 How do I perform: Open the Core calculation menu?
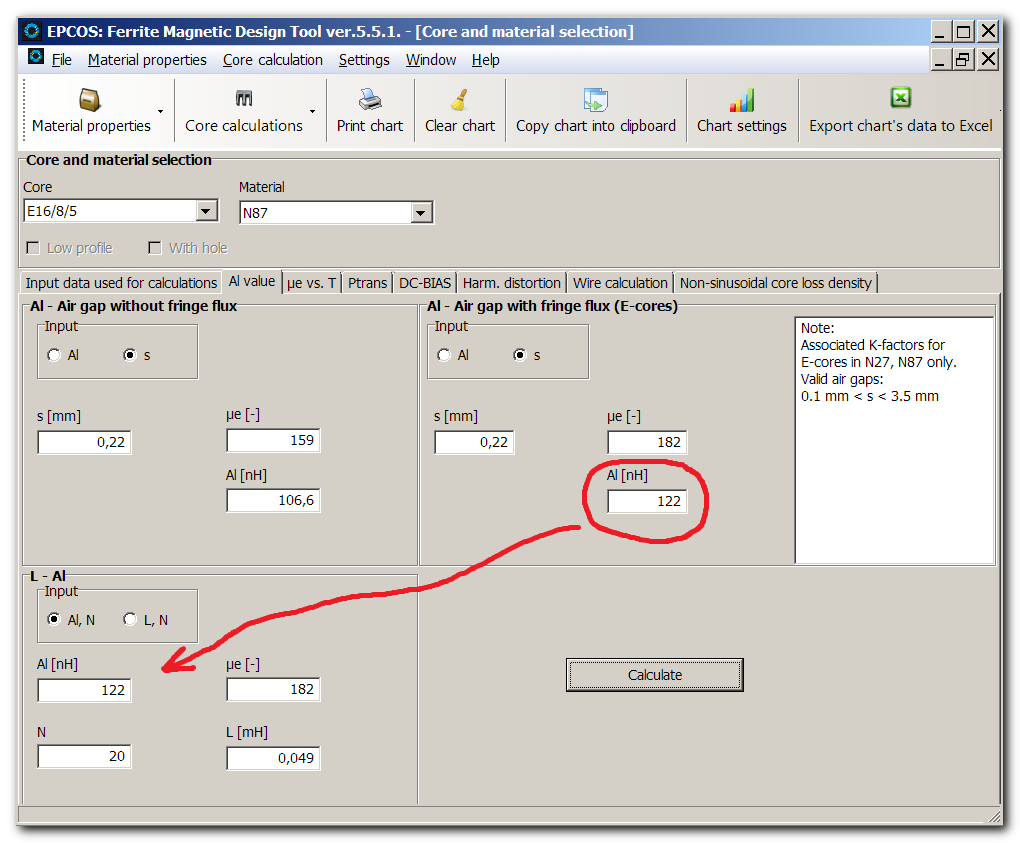(x=273, y=60)
